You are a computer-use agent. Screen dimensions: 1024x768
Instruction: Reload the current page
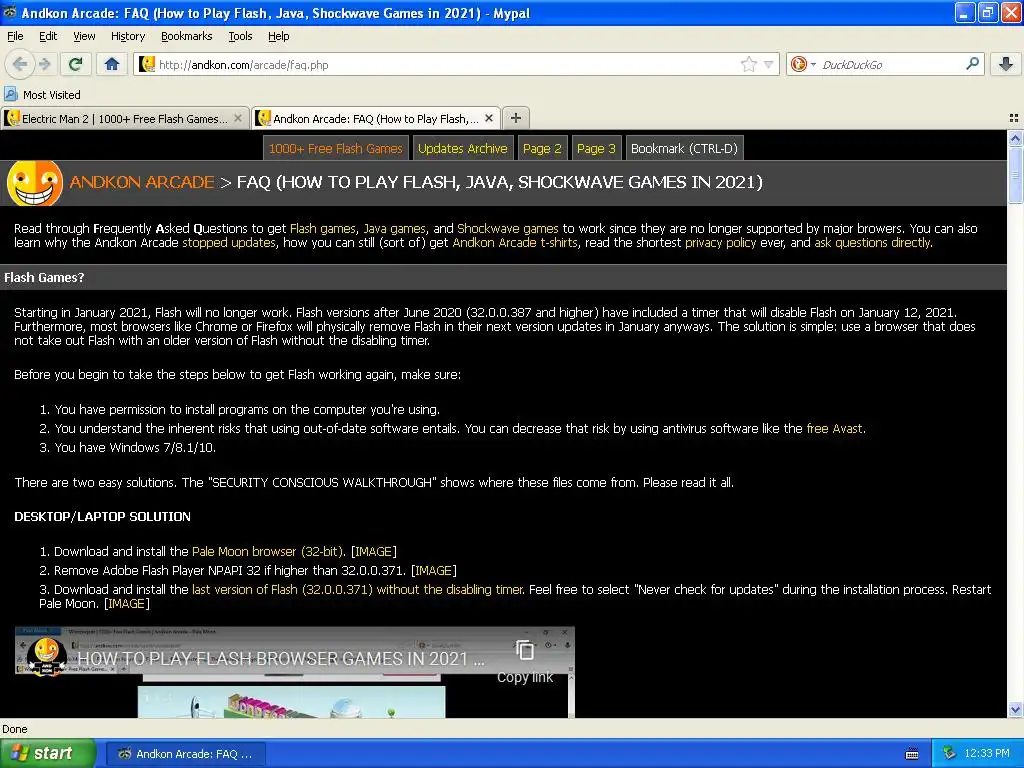76,64
